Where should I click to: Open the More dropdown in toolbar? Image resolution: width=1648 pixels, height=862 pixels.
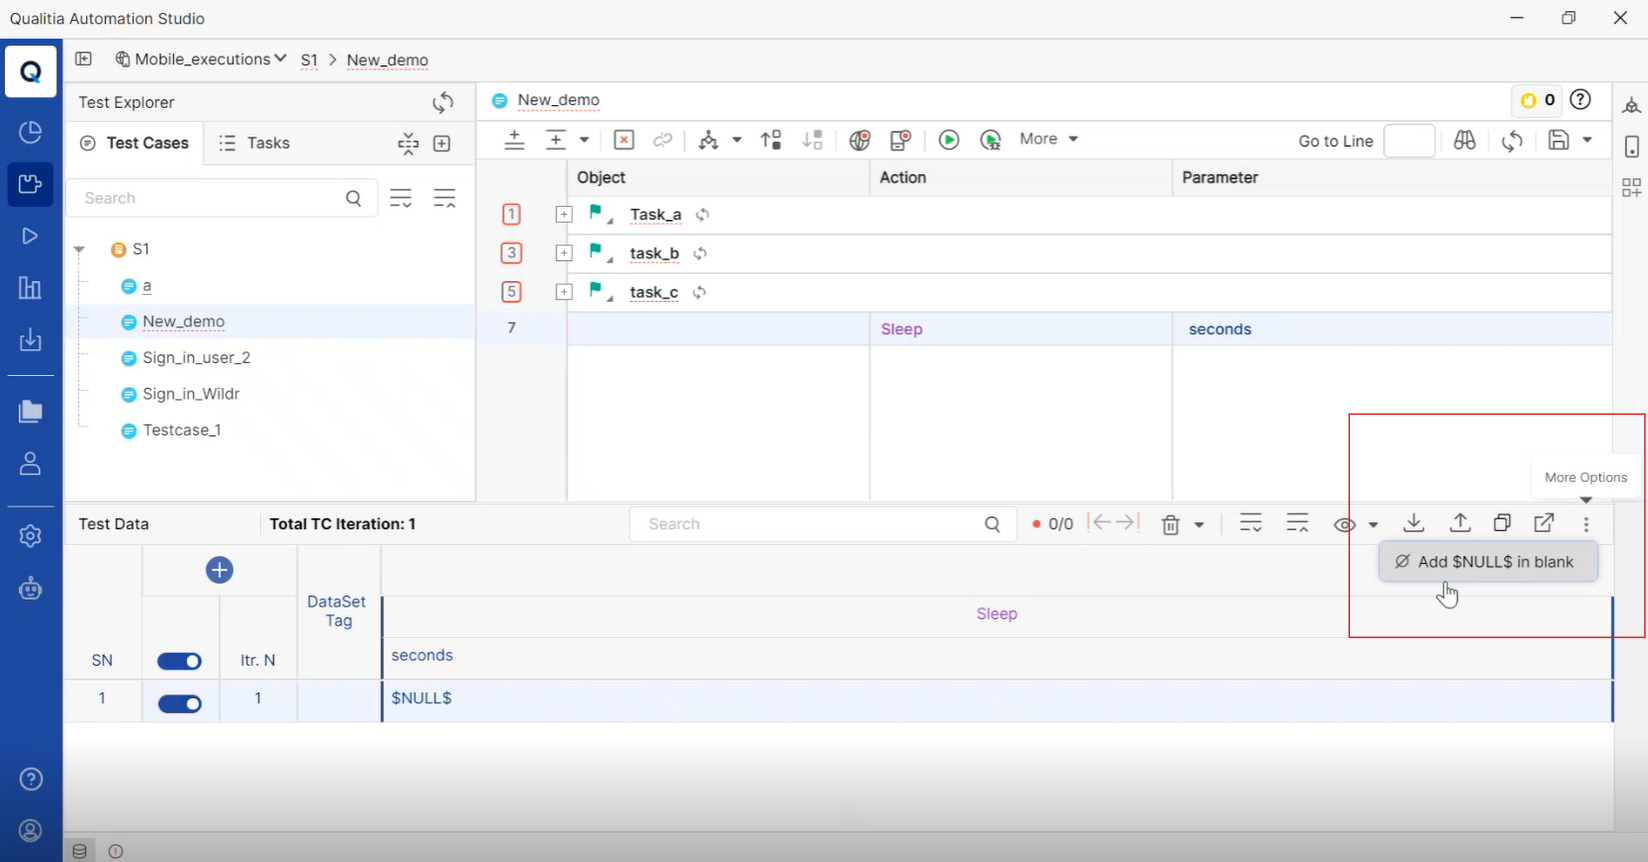1048,139
